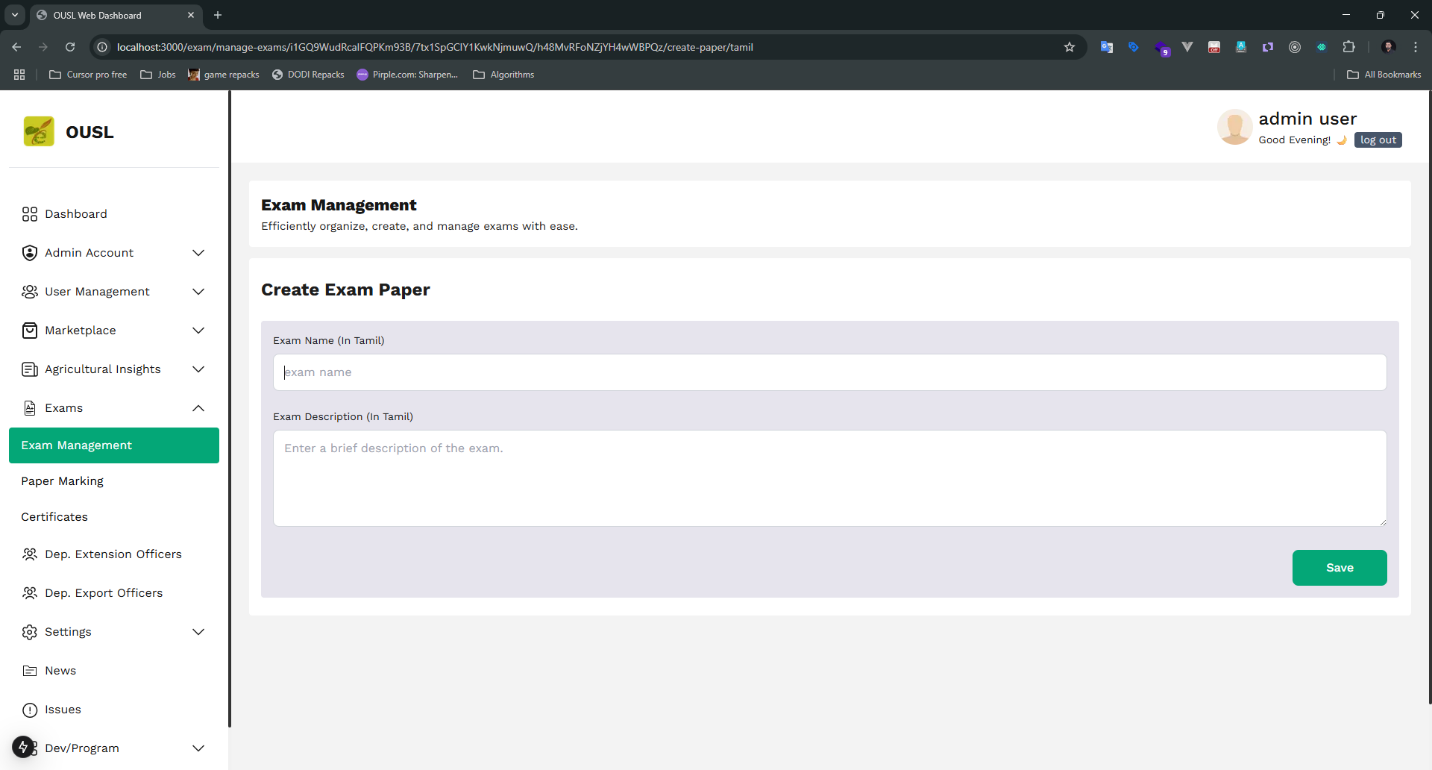
Task: Reload the page in browser
Action: [x=70, y=47]
